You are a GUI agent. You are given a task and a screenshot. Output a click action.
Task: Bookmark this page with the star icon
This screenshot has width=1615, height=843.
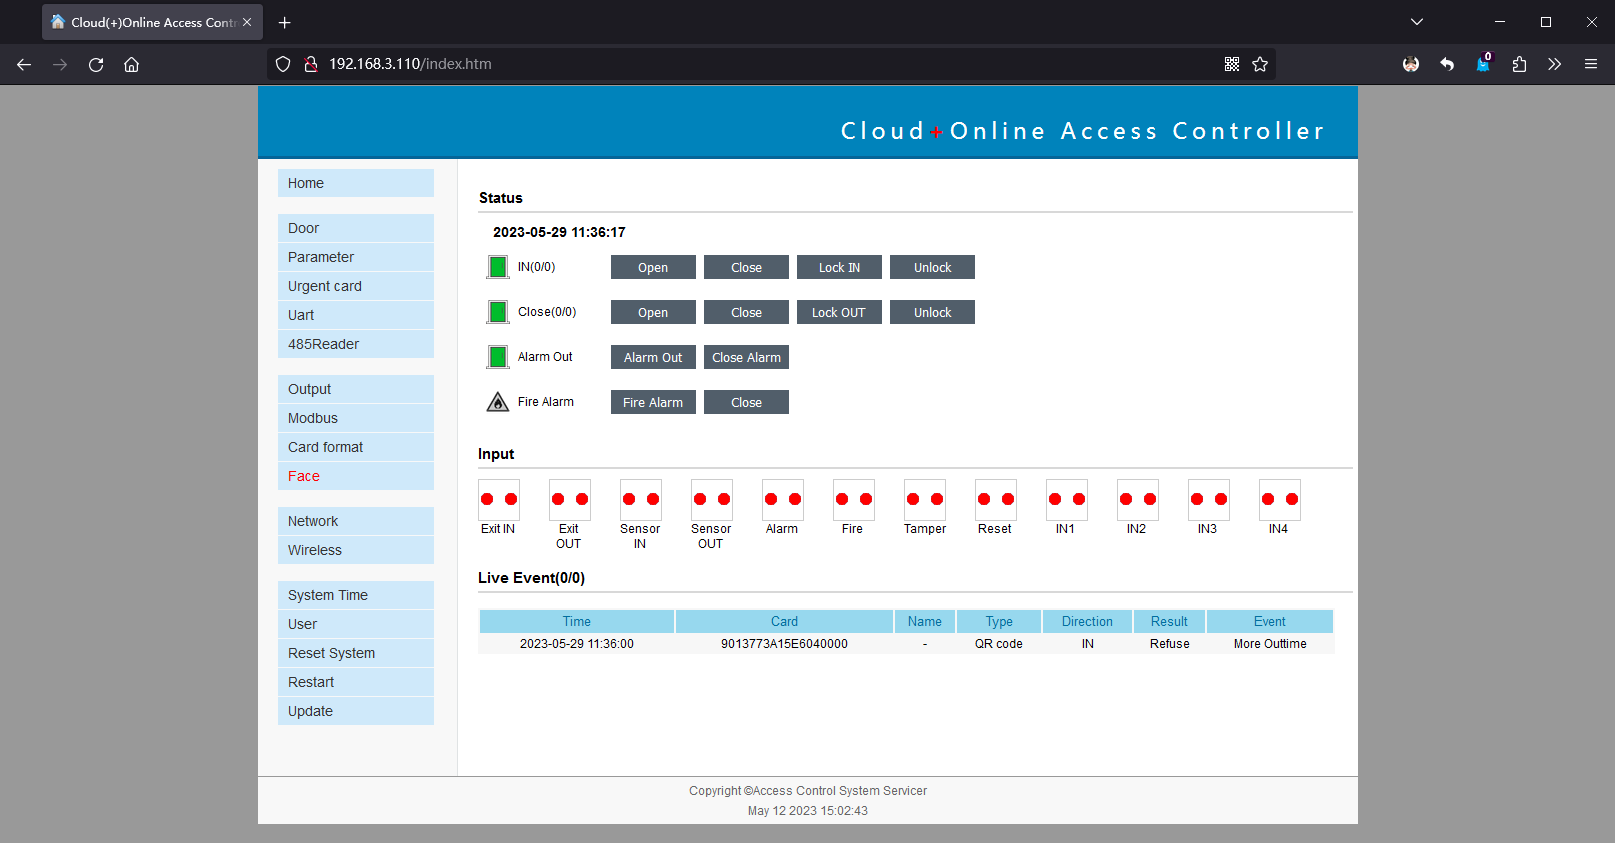point(1260,64)
